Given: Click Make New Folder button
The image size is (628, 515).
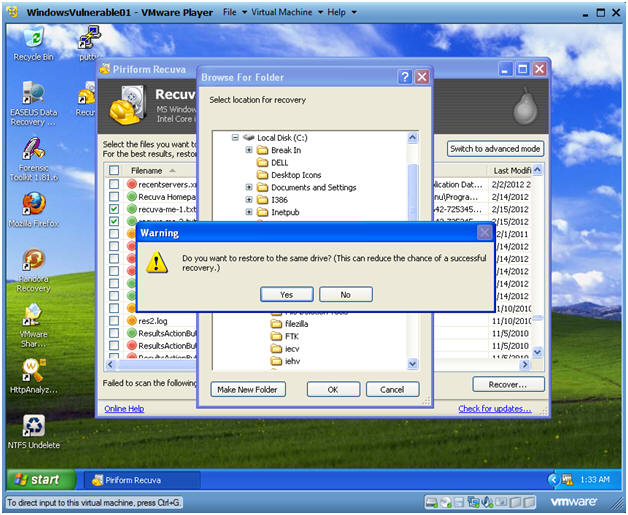Looking at the screenshot, I should [248, 389].
